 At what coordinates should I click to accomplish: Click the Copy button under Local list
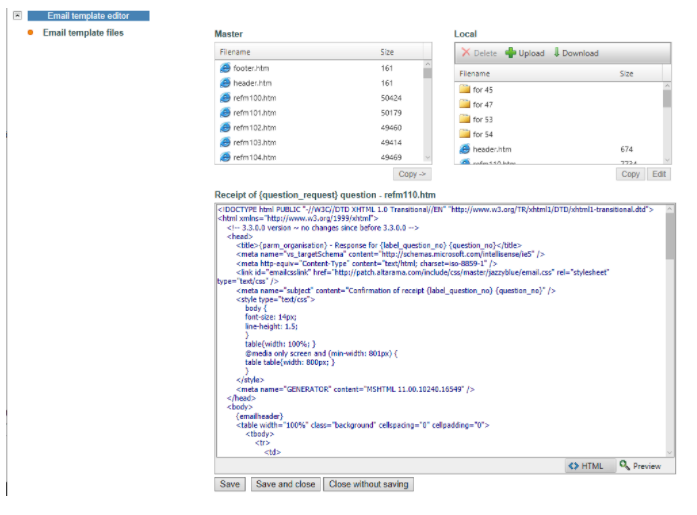coord(630,174)
